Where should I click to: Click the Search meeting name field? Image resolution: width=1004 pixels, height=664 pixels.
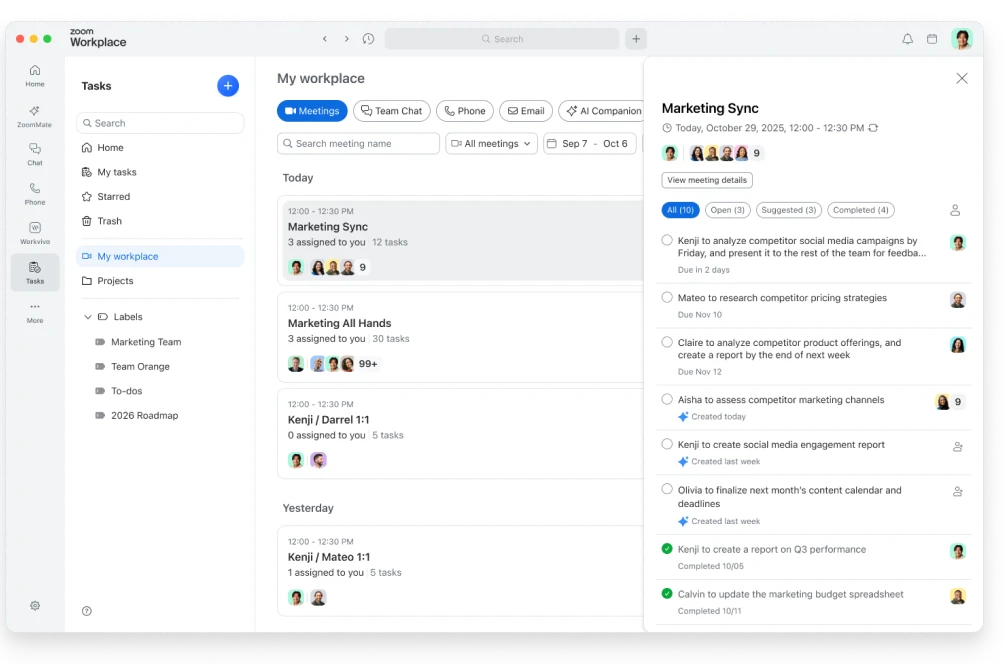click(x=359, y=143)
